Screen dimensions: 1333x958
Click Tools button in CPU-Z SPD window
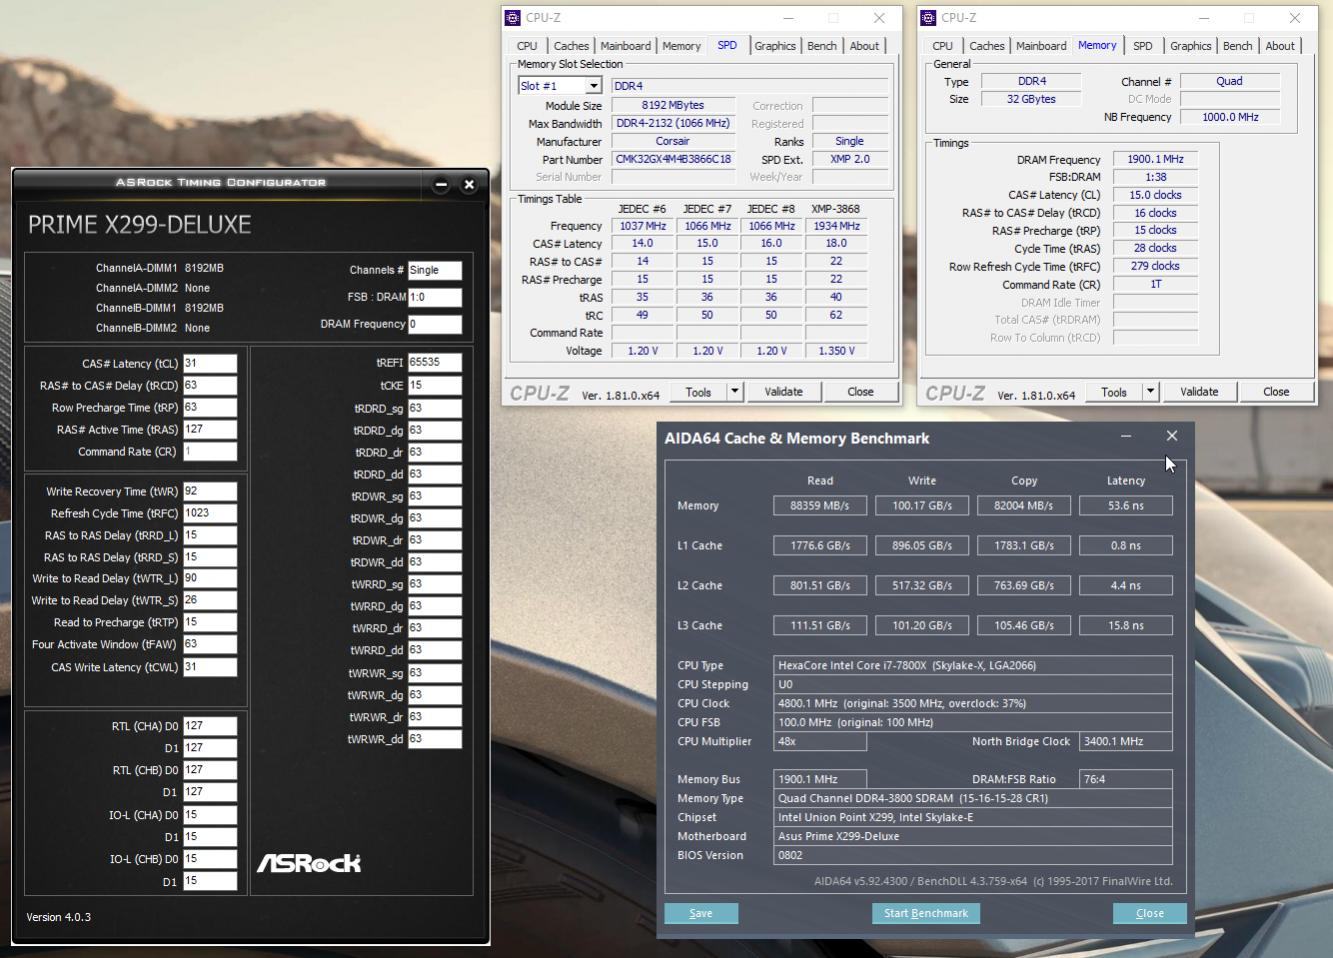tap(698, 392)
